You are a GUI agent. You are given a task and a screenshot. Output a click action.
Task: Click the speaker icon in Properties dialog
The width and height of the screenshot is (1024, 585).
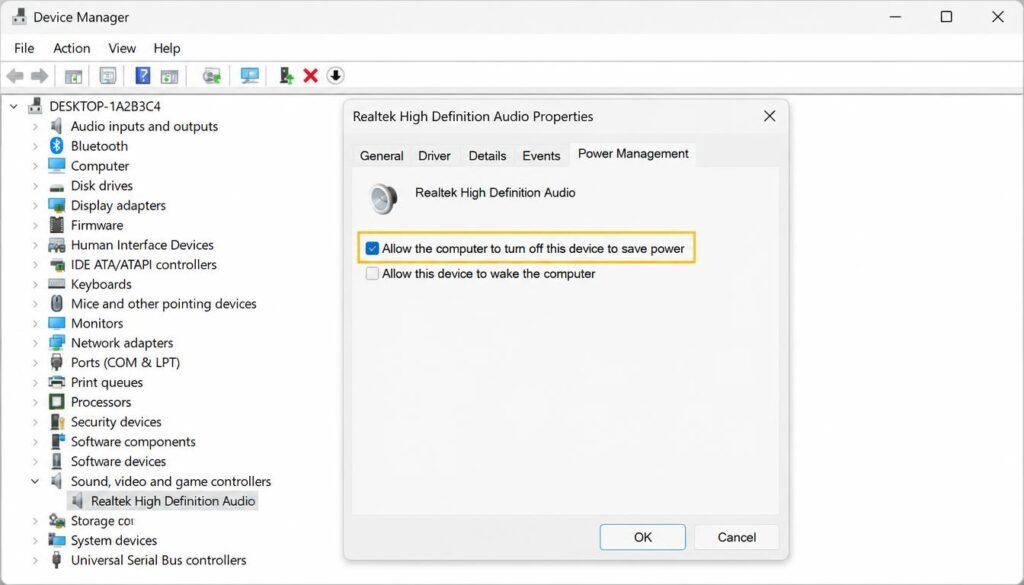pyautogui.click(x=383, y=198)
